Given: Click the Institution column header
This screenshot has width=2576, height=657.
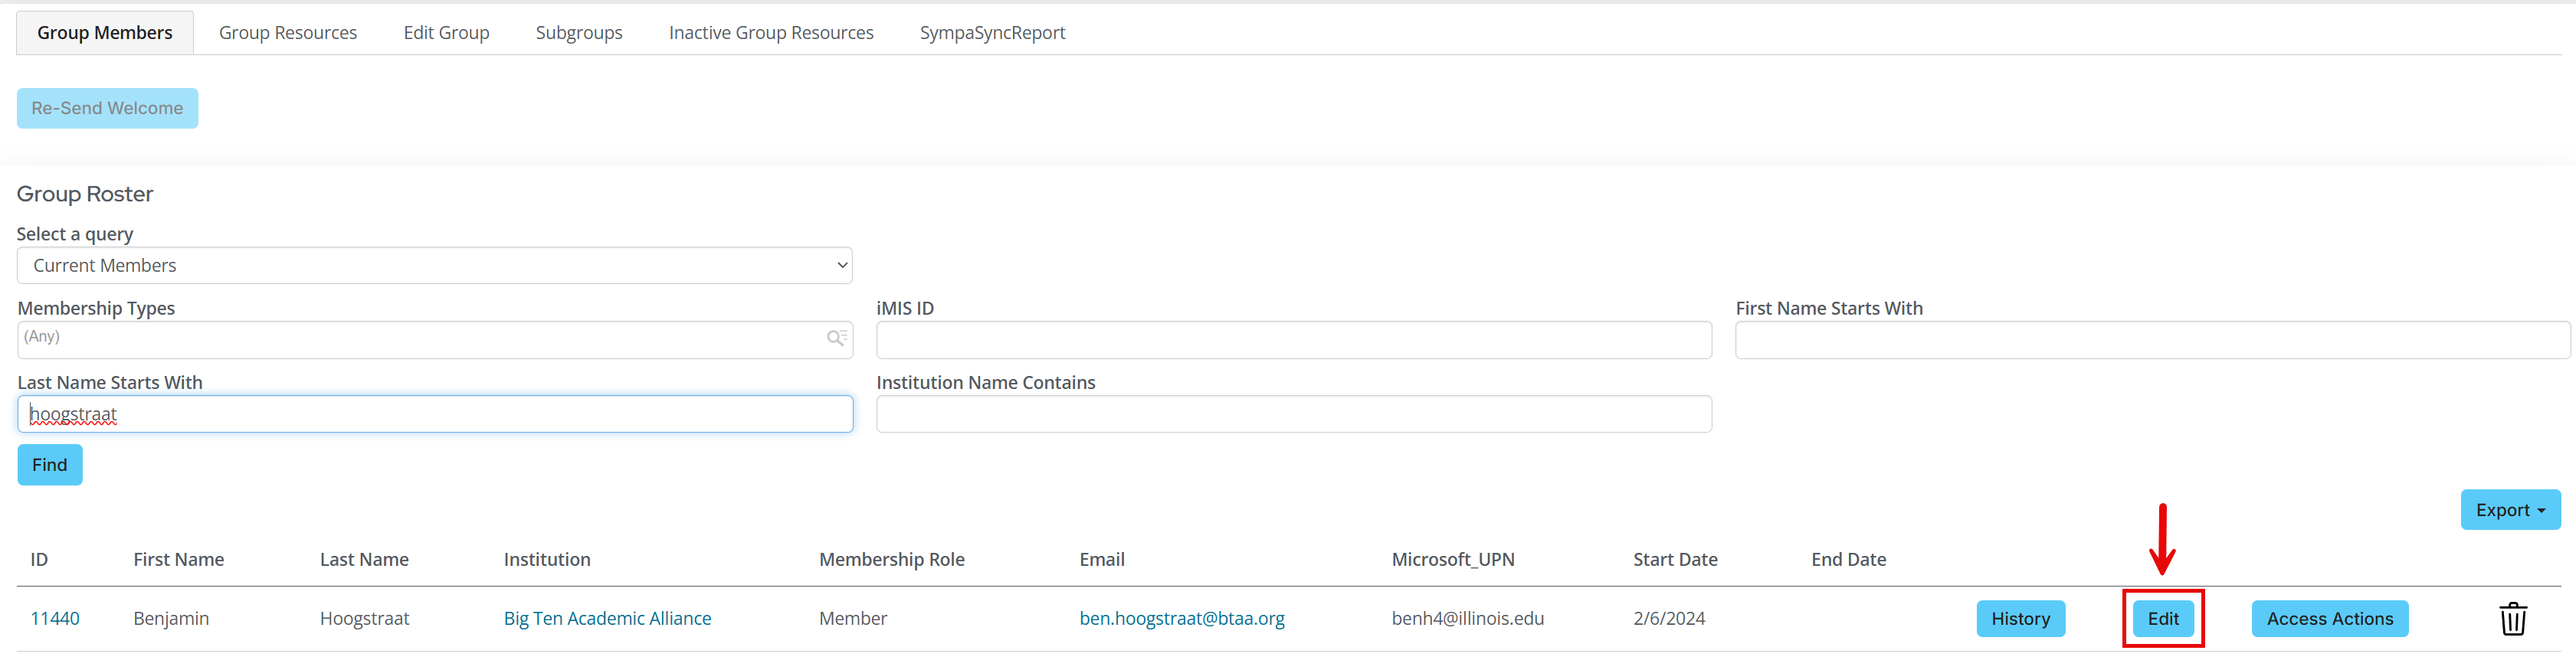Looking at the screenshot, I should point(547,560).
